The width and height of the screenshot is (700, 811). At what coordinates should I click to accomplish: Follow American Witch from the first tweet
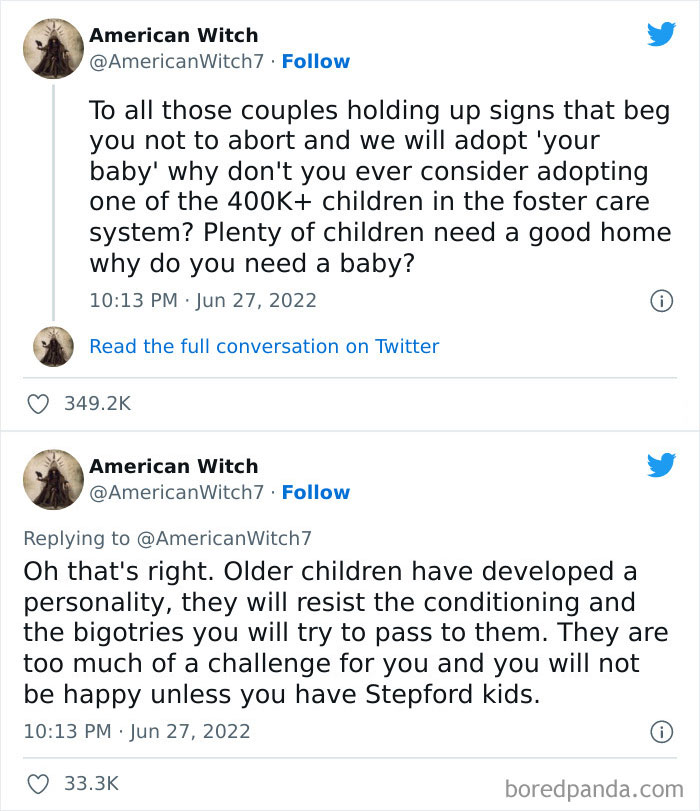click(x=317, y=61)
